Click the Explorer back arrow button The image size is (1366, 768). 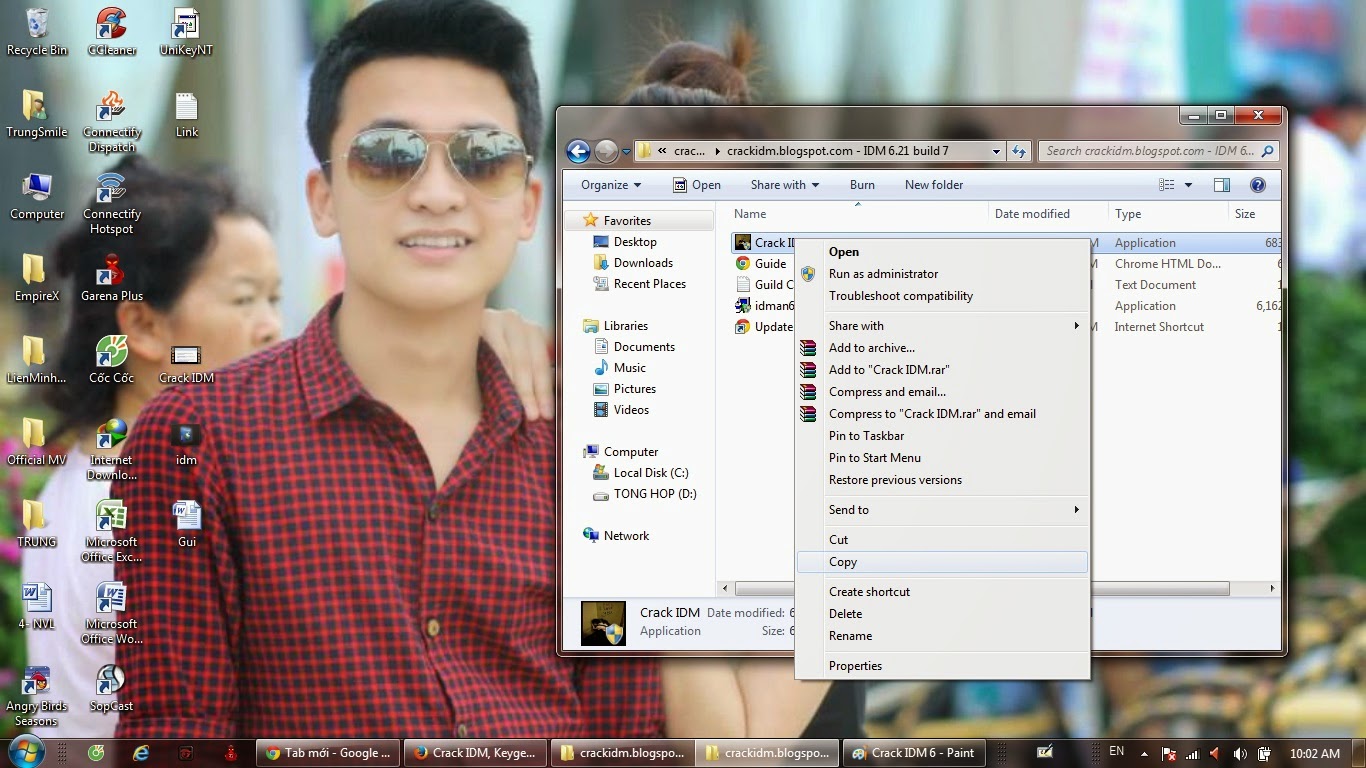[578, 151]
